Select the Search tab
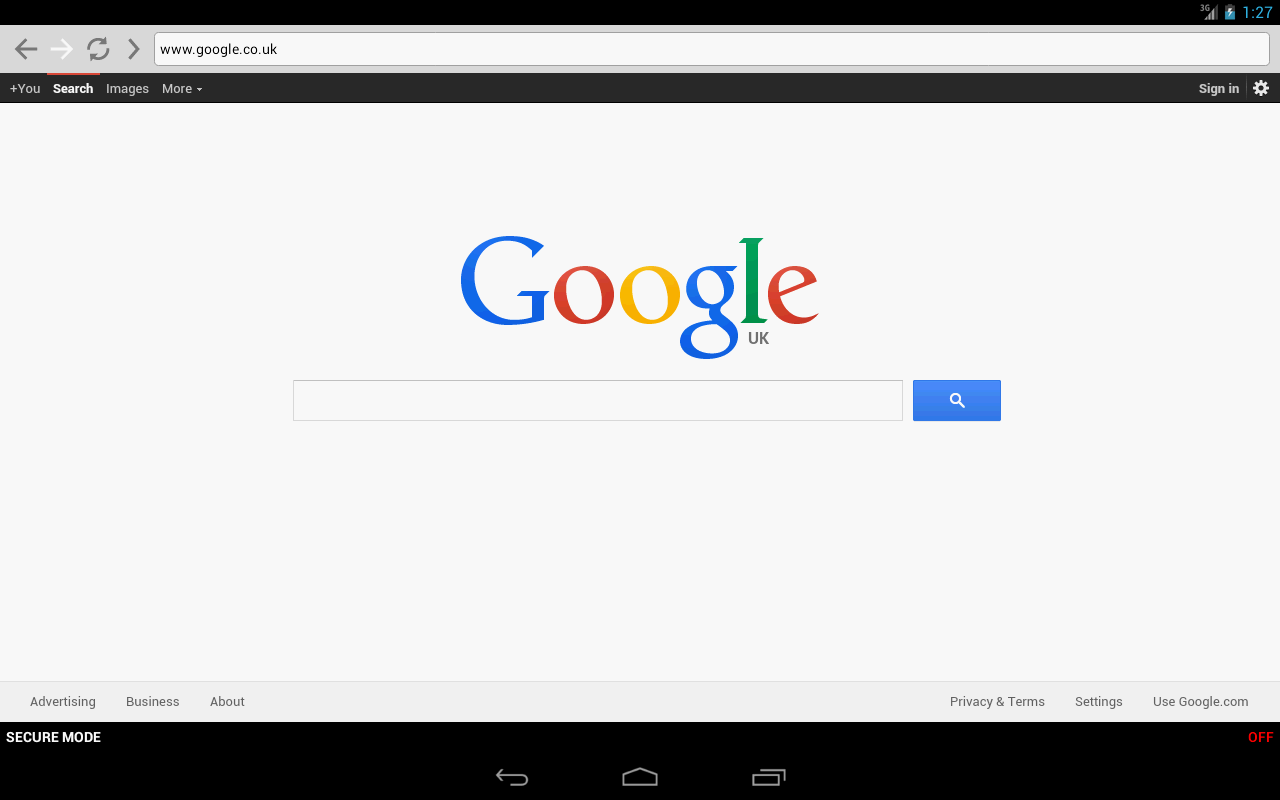 coord(73,89)
